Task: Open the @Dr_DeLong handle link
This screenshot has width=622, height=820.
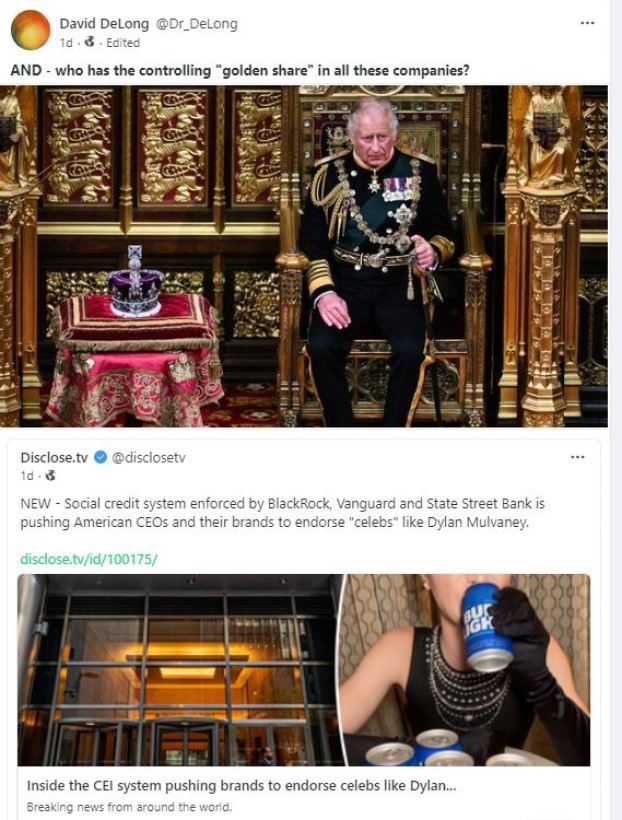Action: coord(197,24)
